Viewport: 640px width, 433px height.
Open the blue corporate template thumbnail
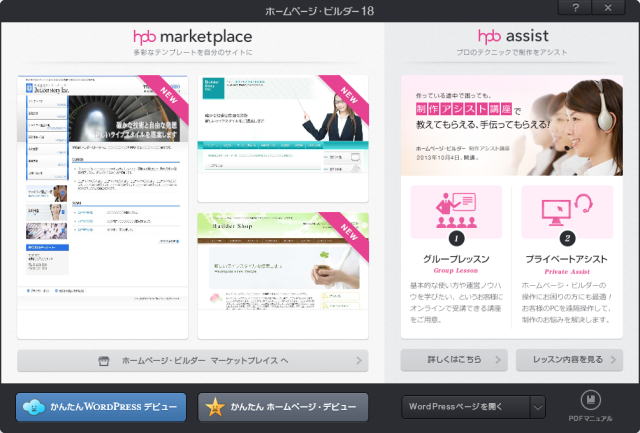103,207
